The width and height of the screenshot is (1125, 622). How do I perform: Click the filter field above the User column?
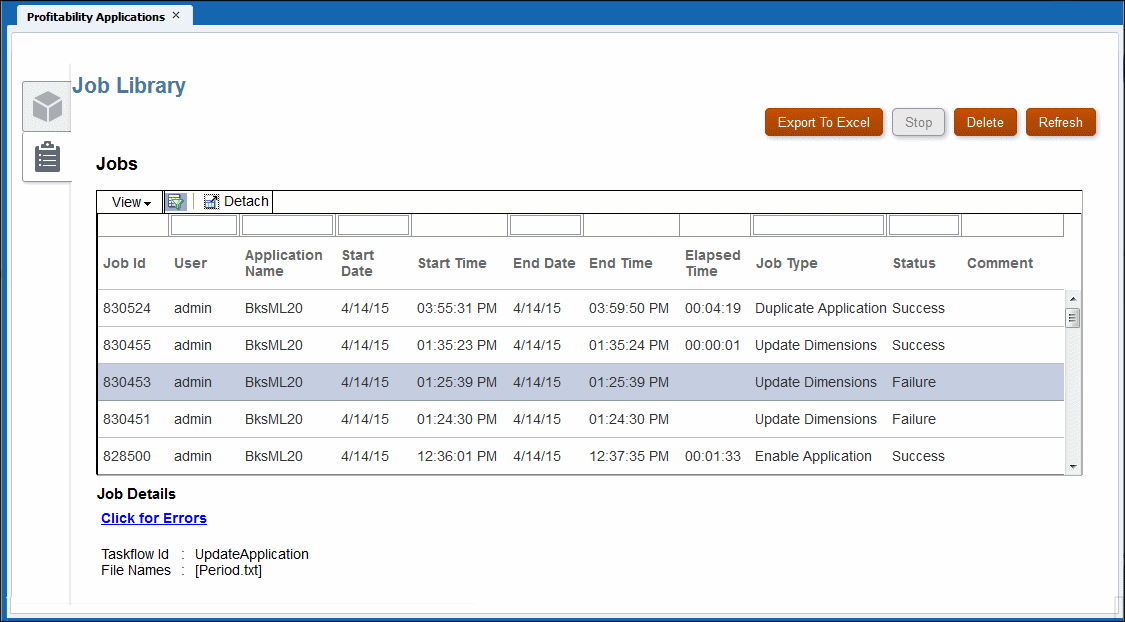click(x=203, y=224)
